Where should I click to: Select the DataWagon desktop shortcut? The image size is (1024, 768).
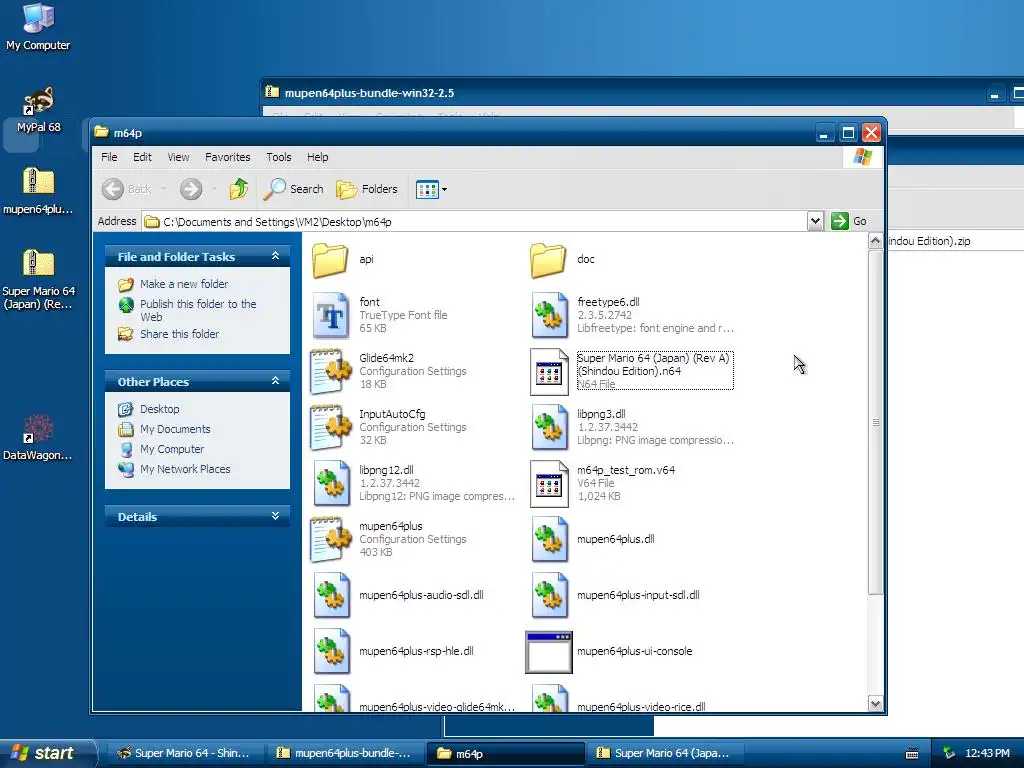[38, 438]
